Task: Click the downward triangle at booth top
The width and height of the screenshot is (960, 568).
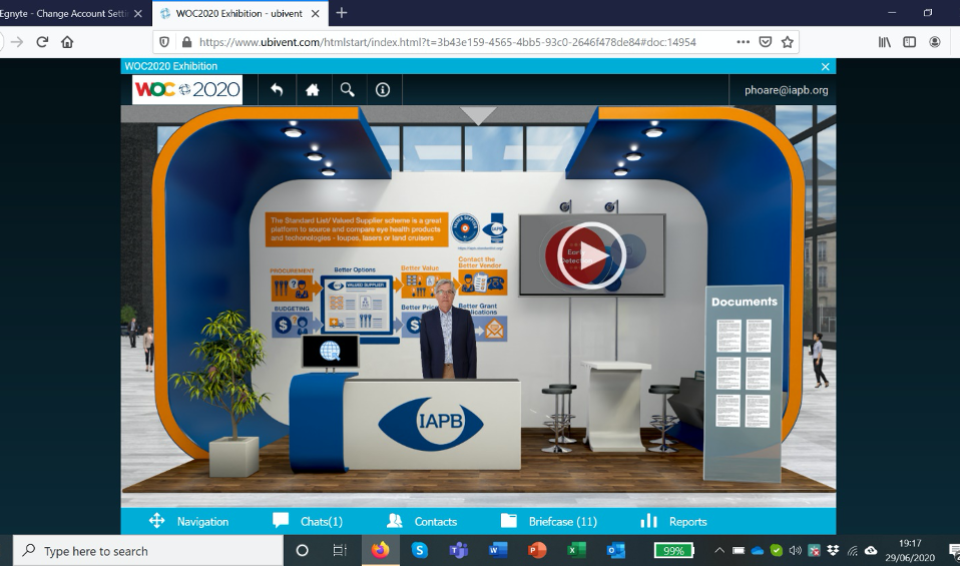Action: coord(478,115)
